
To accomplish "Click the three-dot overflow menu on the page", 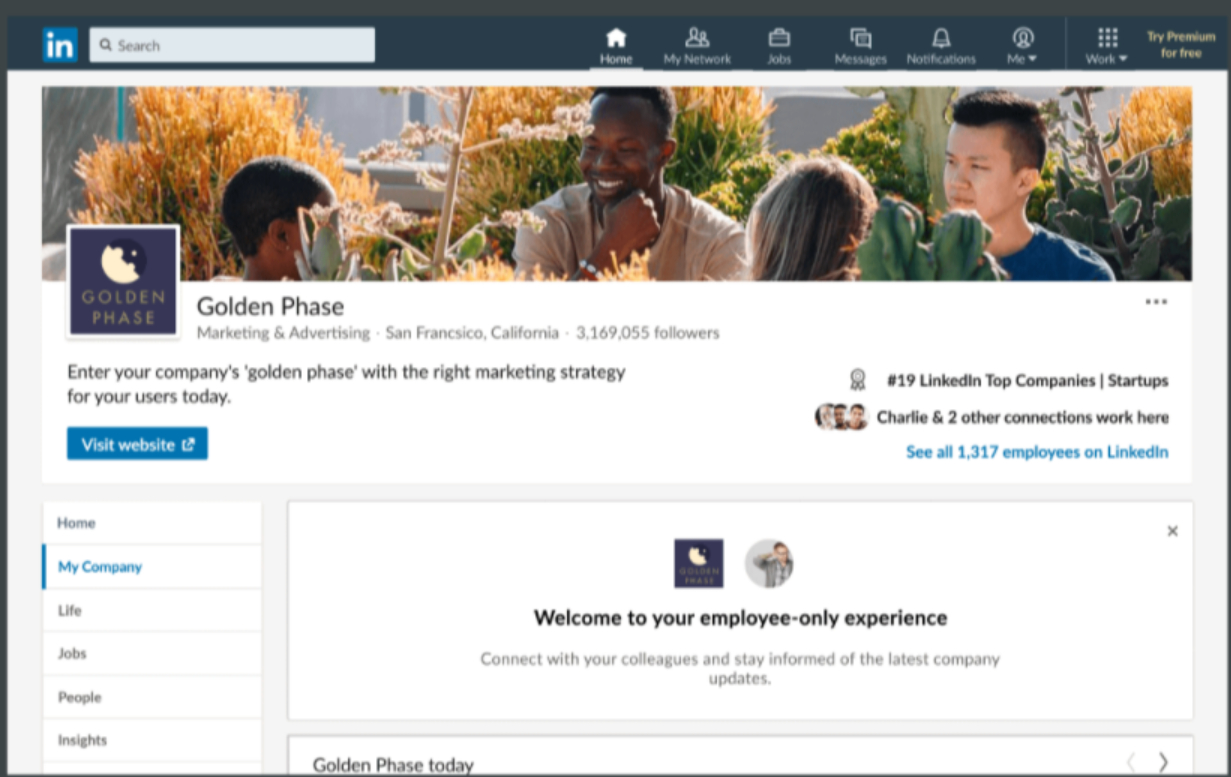I will (x=1156, y=301).
